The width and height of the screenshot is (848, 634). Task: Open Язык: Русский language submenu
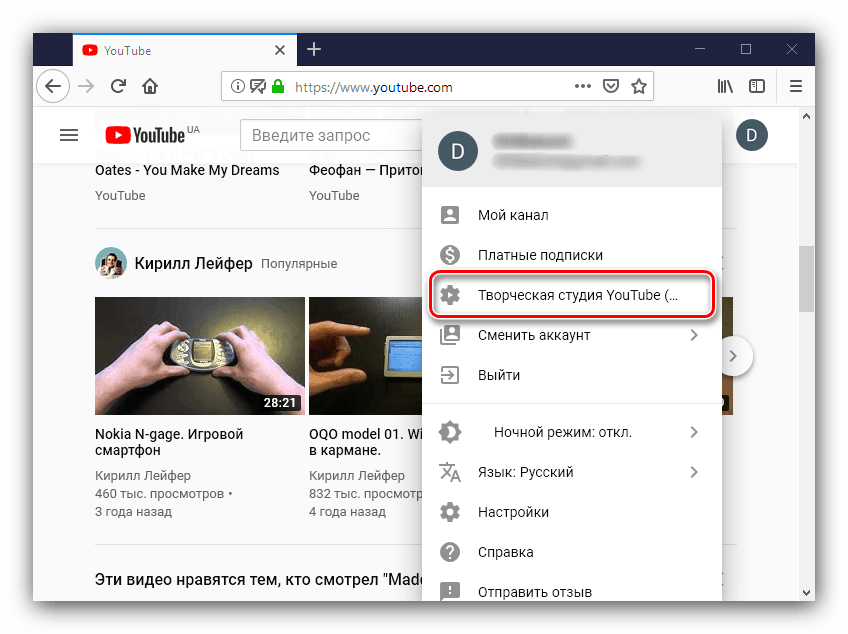[x=572, y=472]
